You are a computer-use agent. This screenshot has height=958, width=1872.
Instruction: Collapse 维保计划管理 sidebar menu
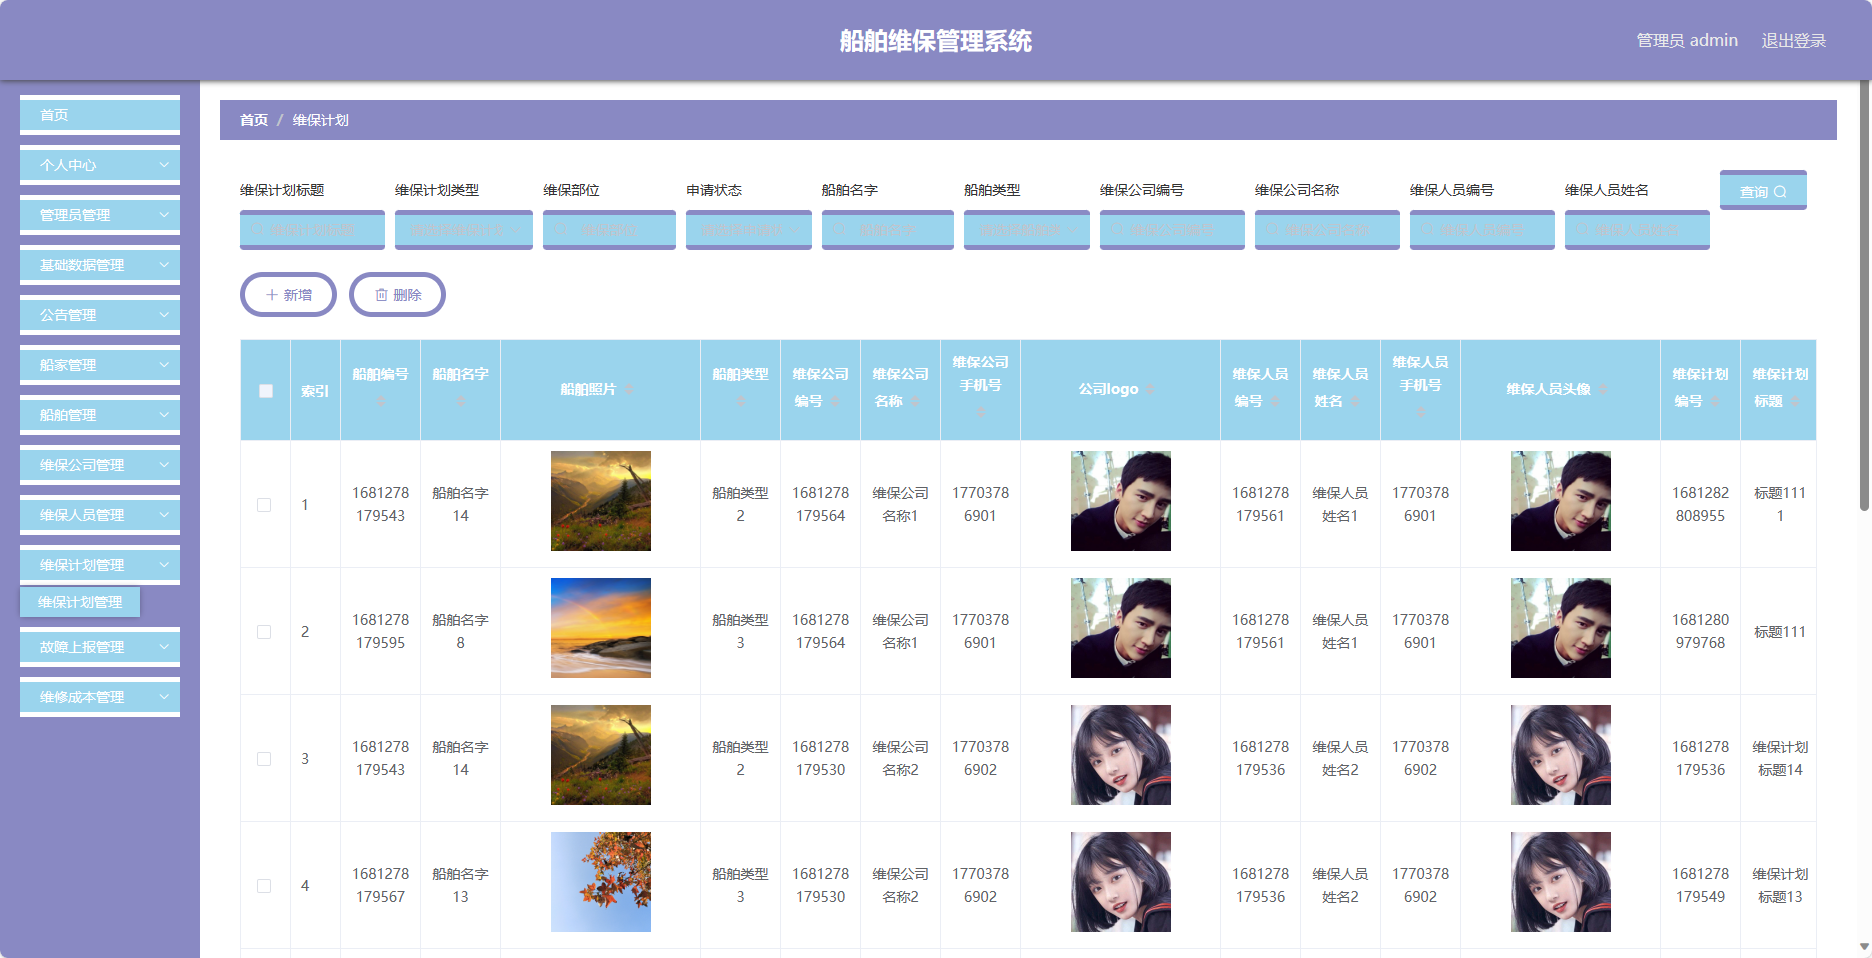pyautogui.click(x=100, y=565)
